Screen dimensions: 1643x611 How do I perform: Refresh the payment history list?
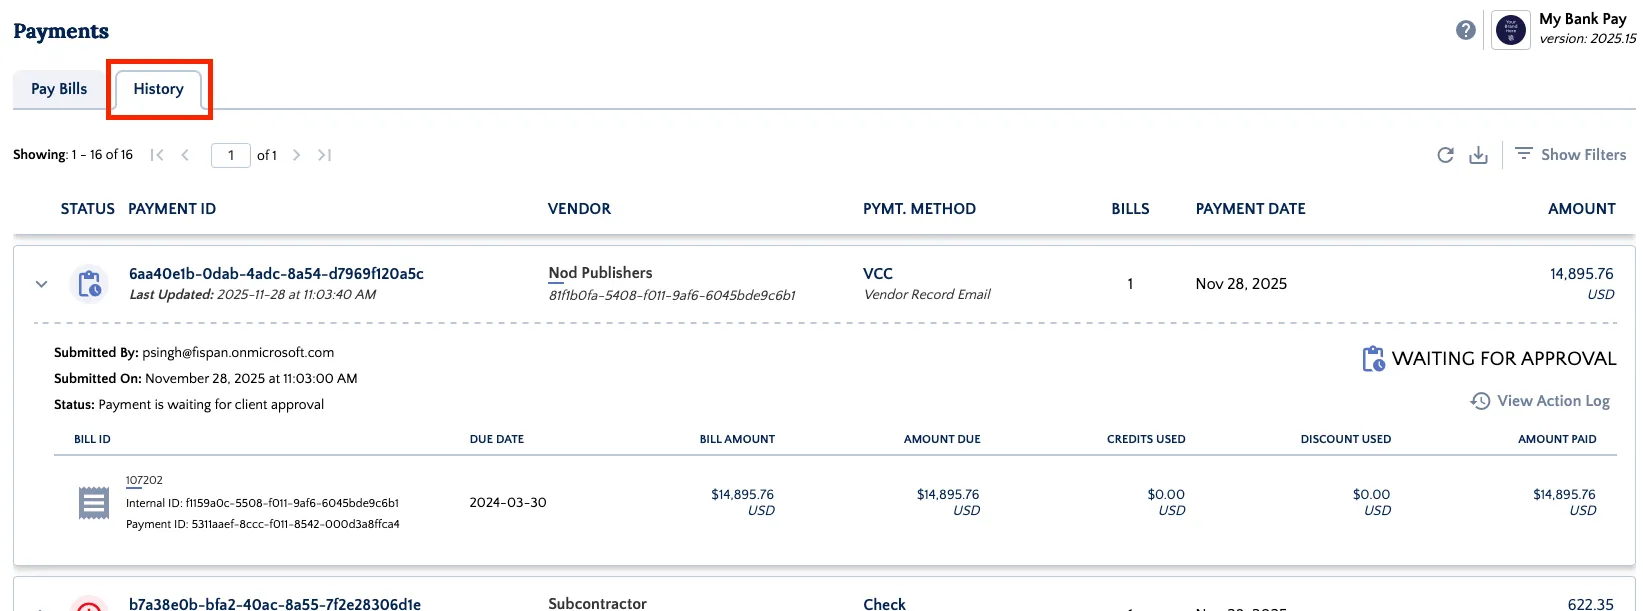[1445, 155]
